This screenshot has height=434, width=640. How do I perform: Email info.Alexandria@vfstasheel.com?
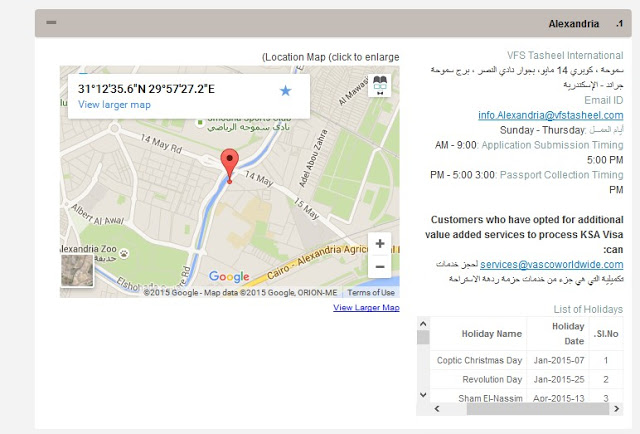[551, 115]
